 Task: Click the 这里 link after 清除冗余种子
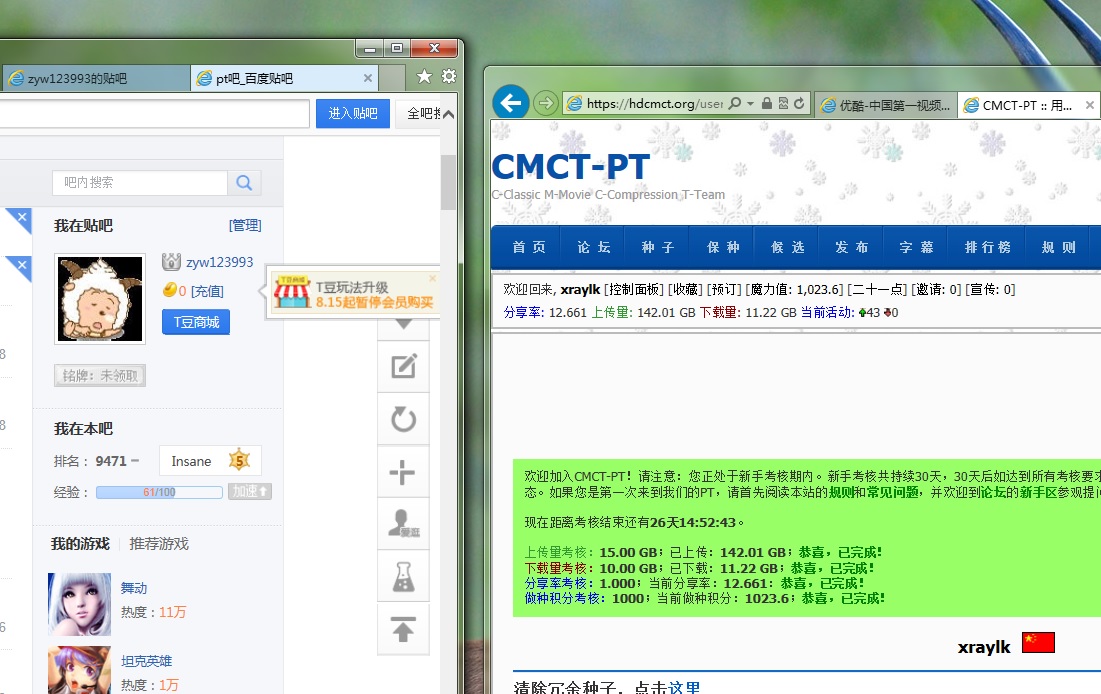683,688
